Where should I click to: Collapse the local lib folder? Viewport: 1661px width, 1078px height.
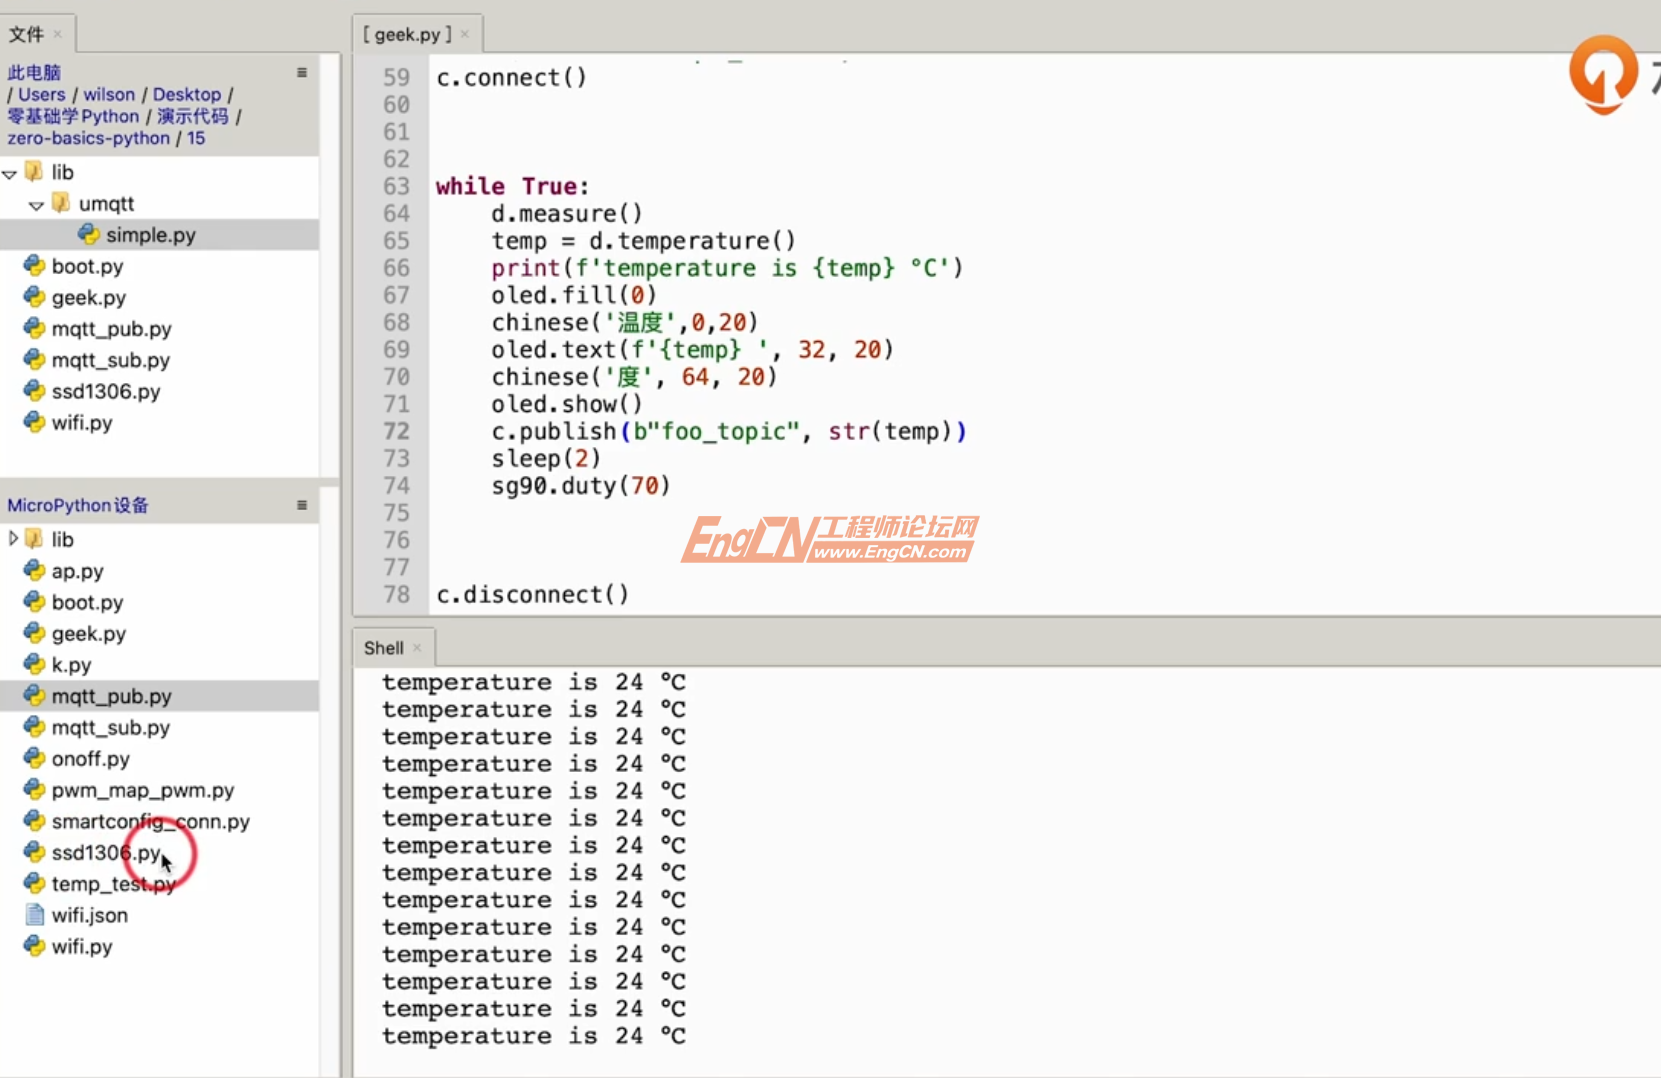(x=10, y=174)
